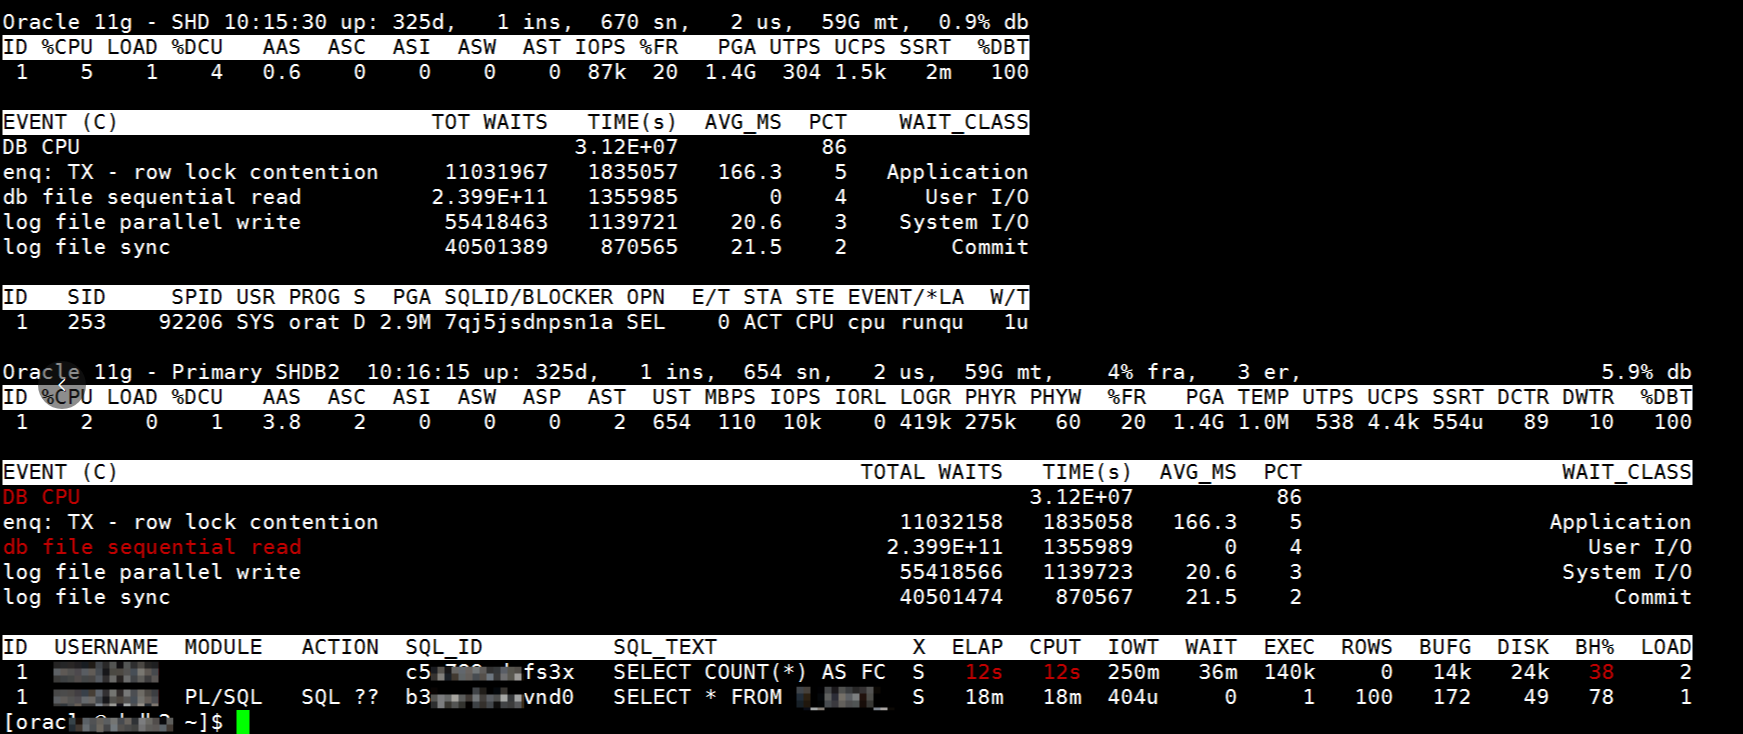The image size is (1743, 734).
Task: Select the red BH% value 38
Action: 1601,672
